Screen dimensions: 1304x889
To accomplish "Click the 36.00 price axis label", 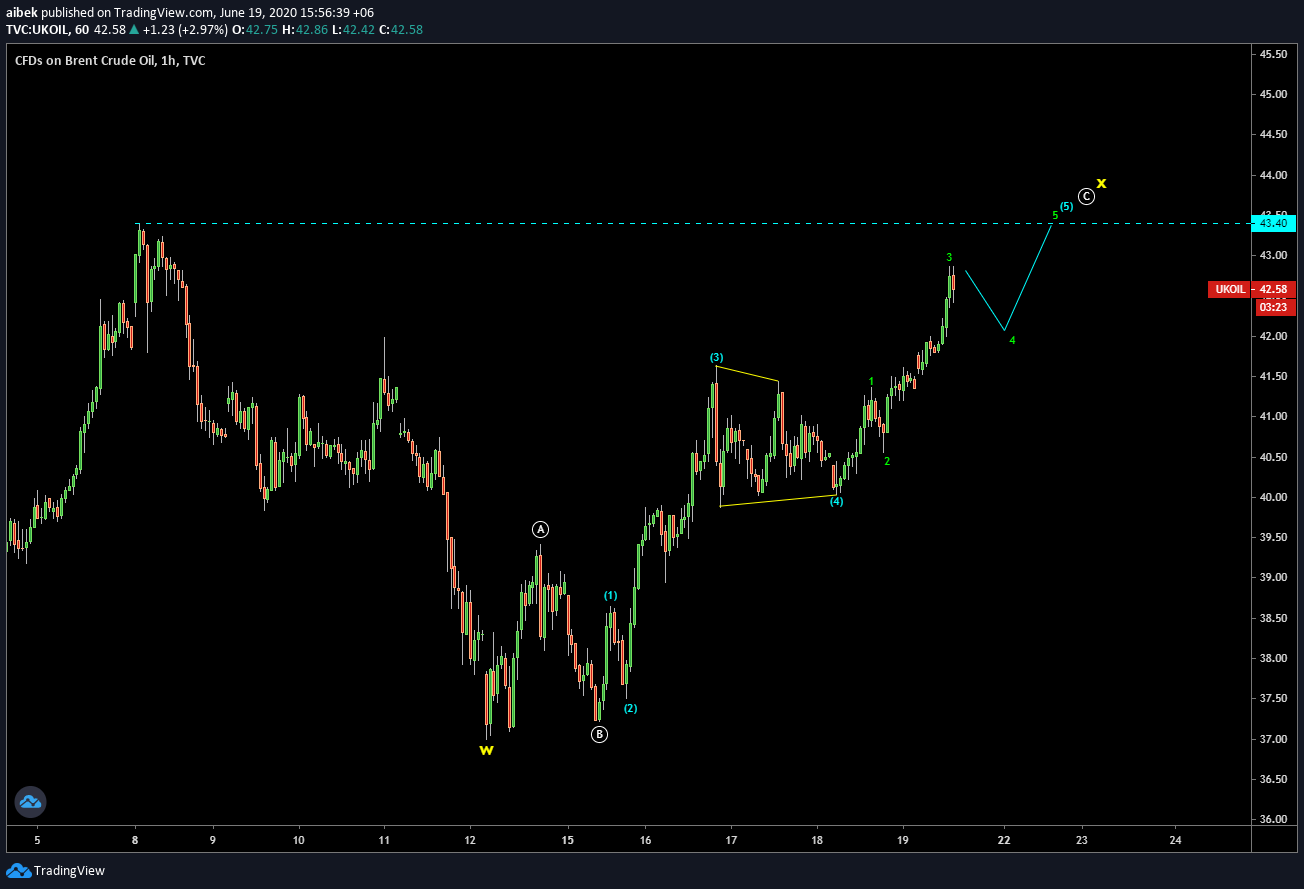I will tap(1273, 819).
